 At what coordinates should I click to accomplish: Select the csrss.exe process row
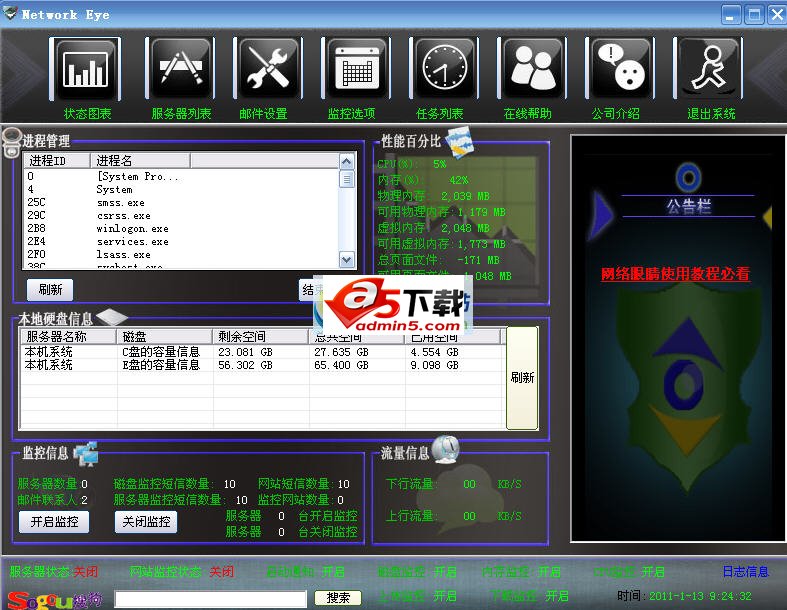coord(182,215)
